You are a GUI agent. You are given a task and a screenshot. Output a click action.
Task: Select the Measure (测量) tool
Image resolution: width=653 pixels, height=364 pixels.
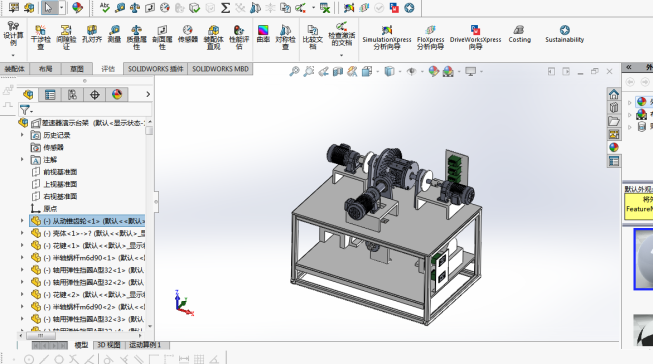tap(114, 34)
